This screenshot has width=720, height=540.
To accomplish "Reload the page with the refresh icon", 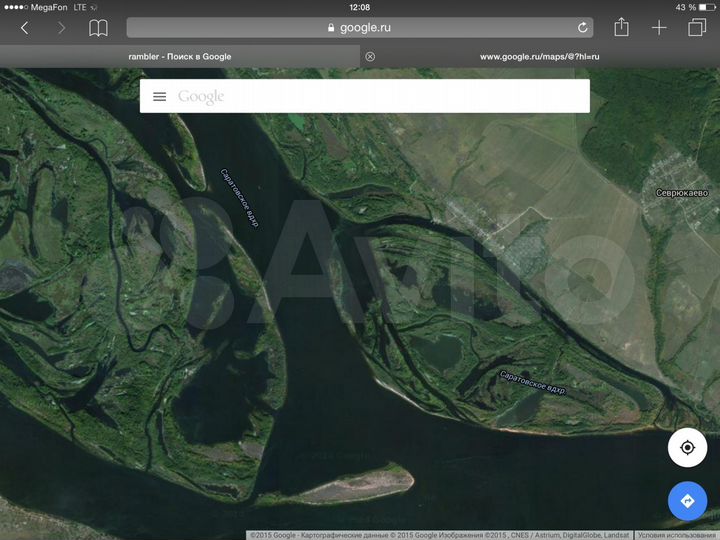I will click(582, 28).
